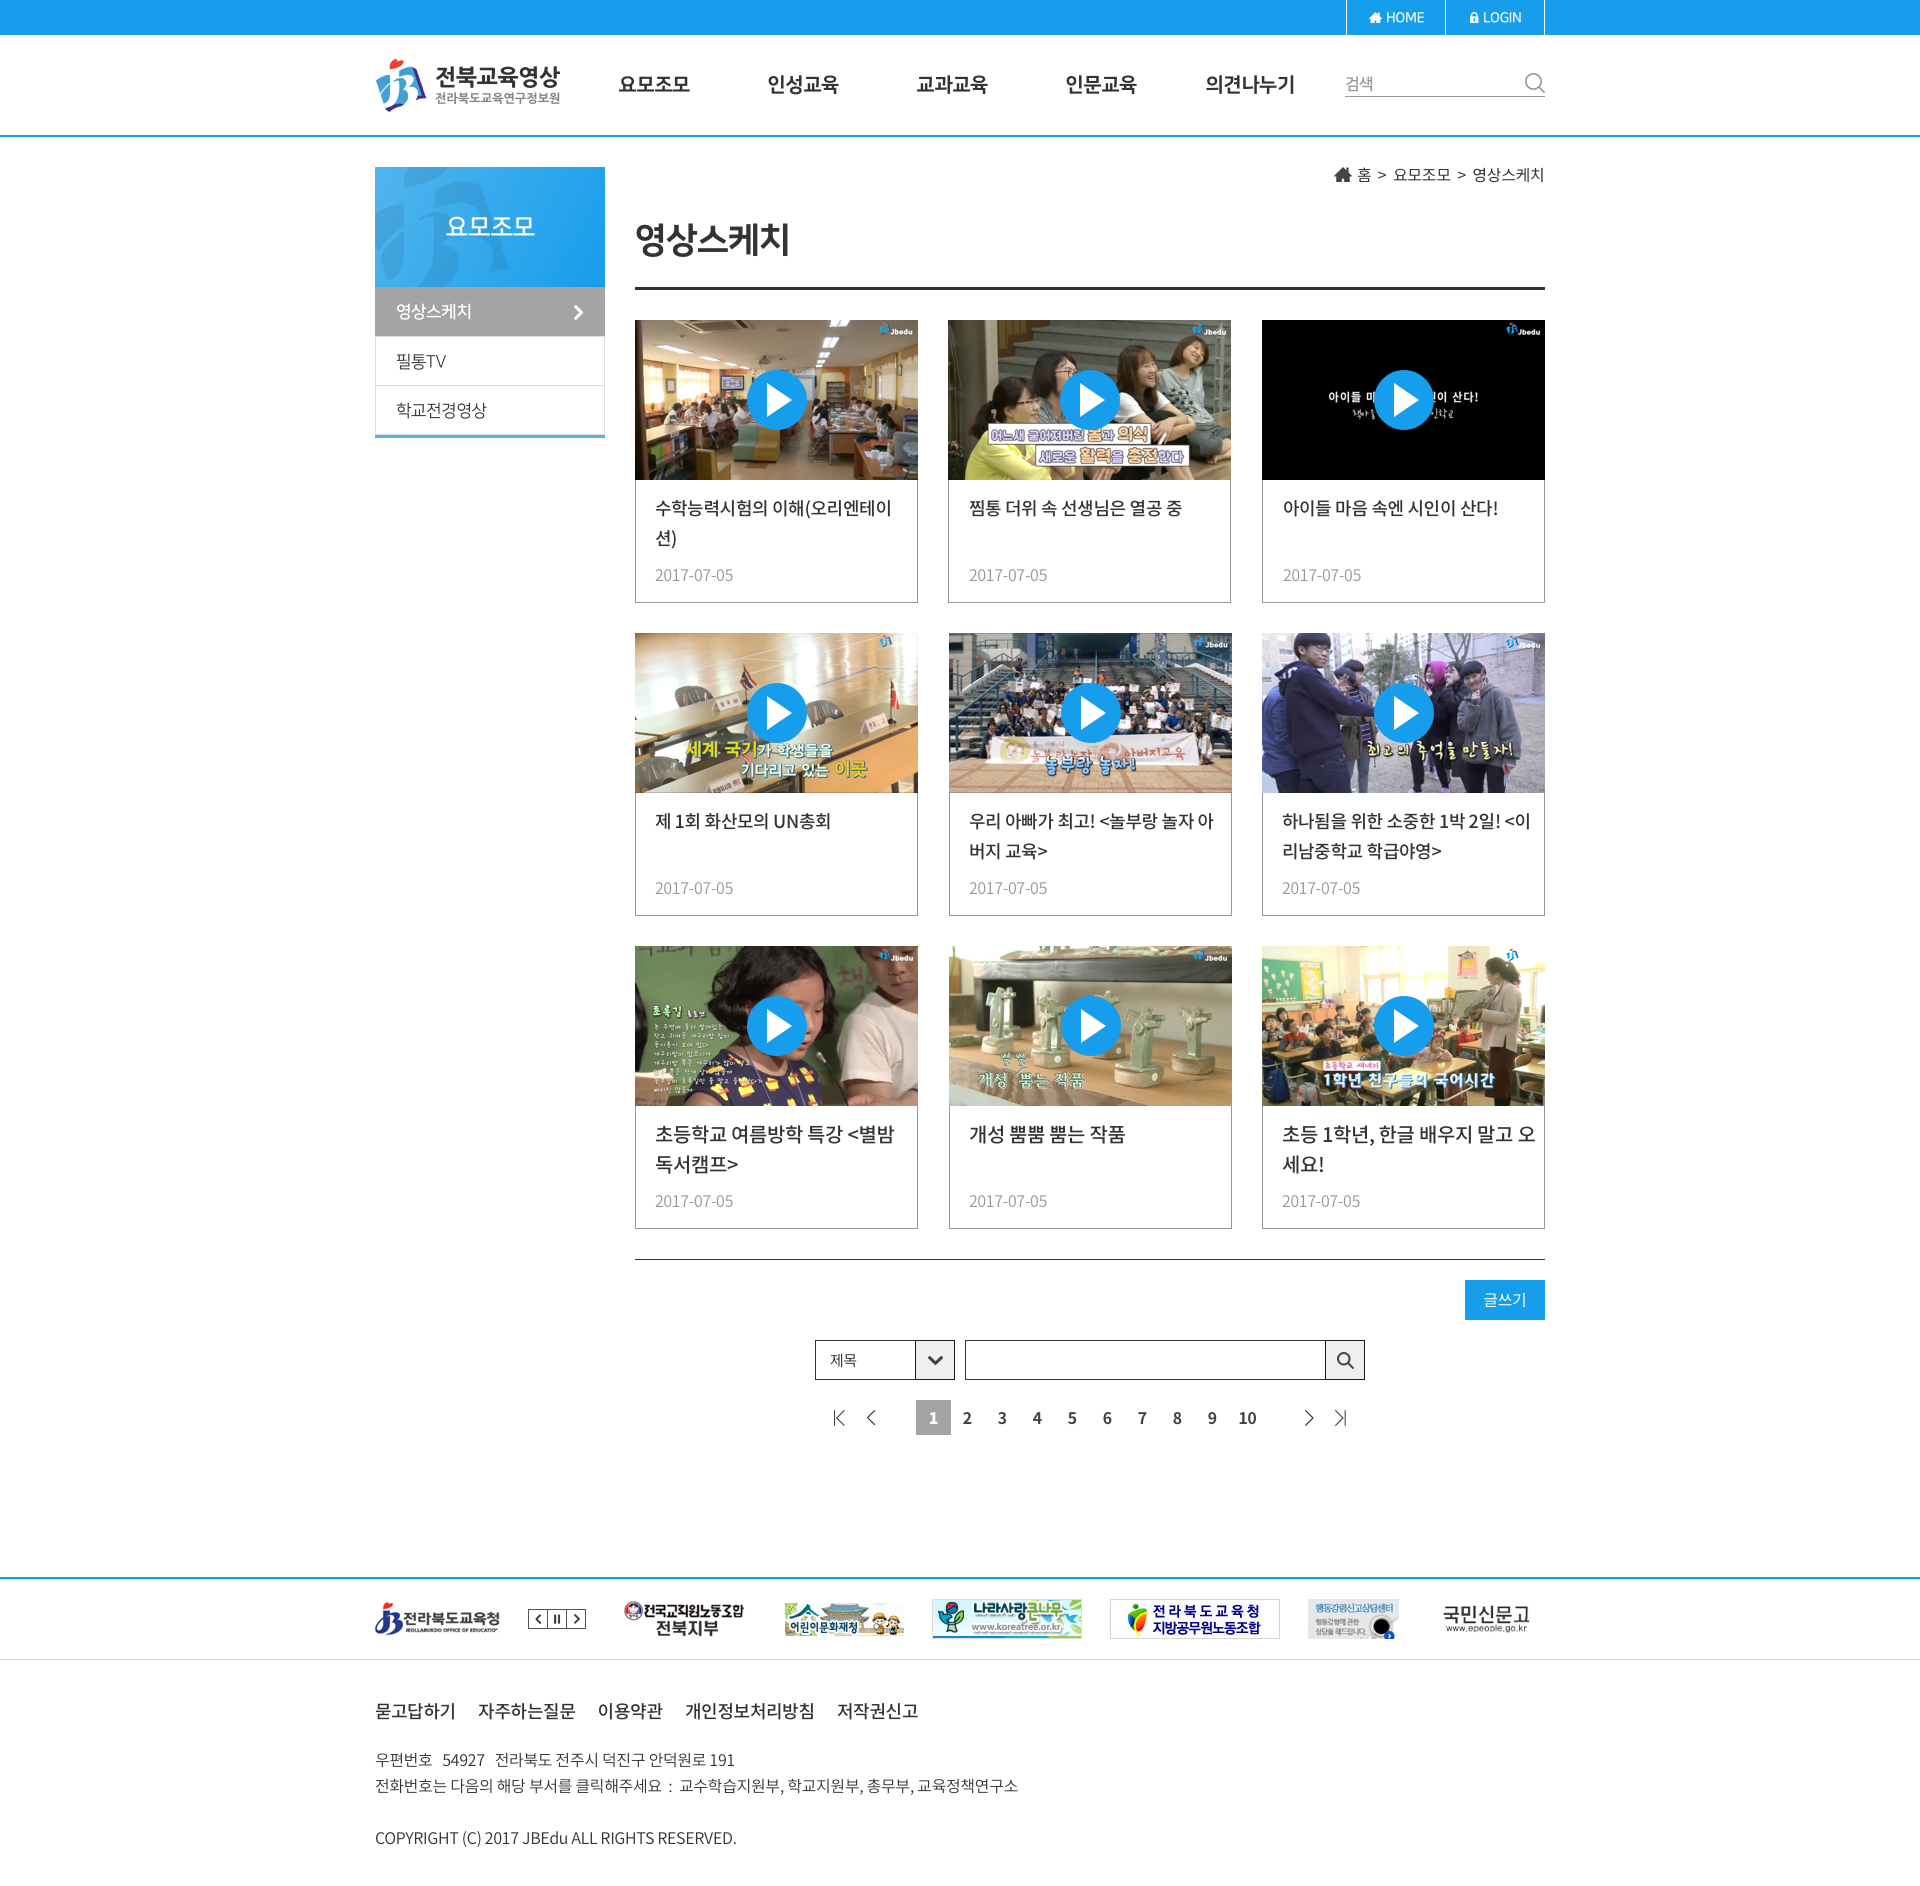Open the 국민신문고 banner
1920x1886 pixels.
[x=1486, y=1618]
